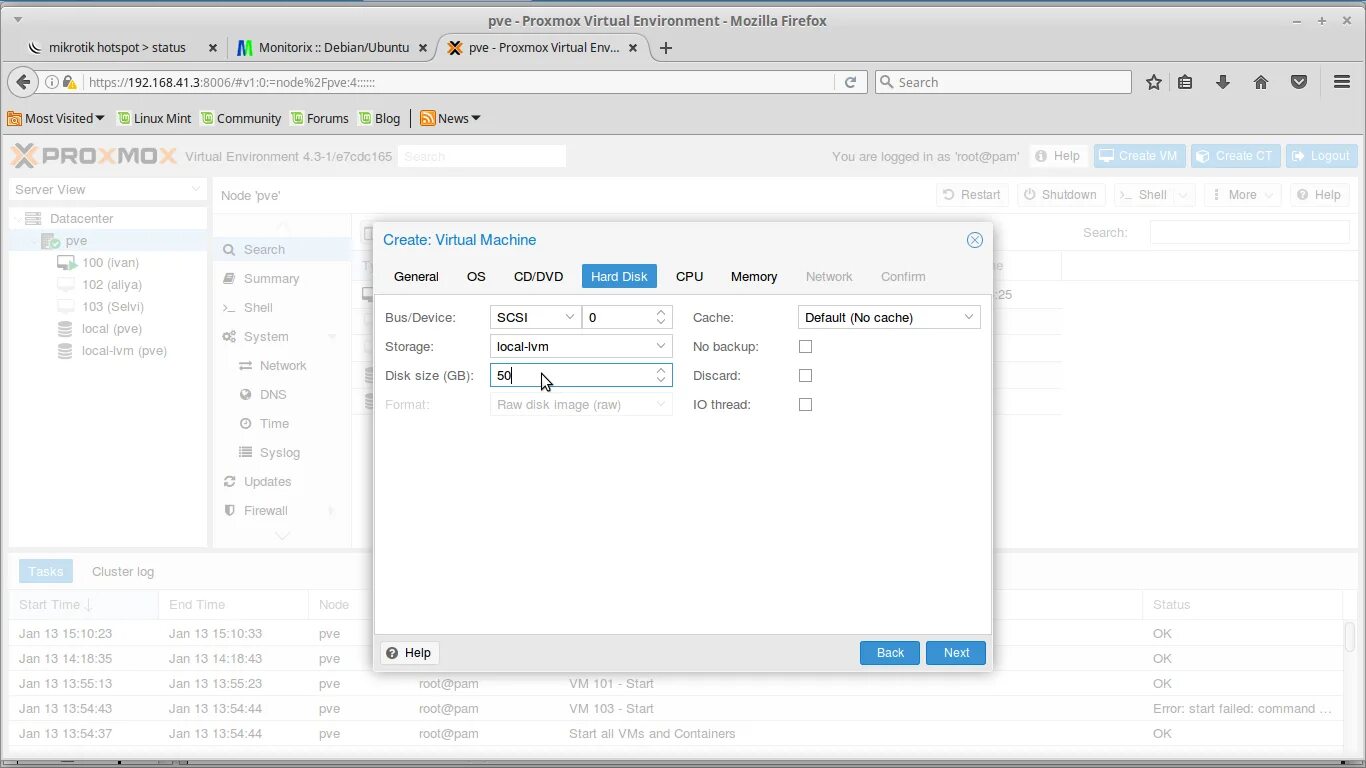Click the Proxmox logo

94,156
